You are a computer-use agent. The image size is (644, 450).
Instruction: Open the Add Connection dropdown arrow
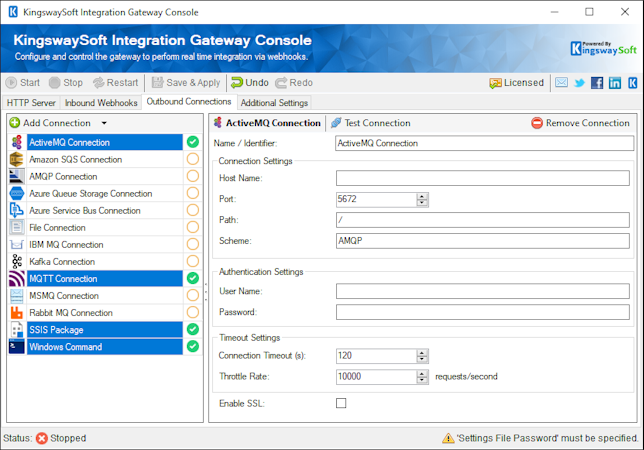[x=103, y=123]
